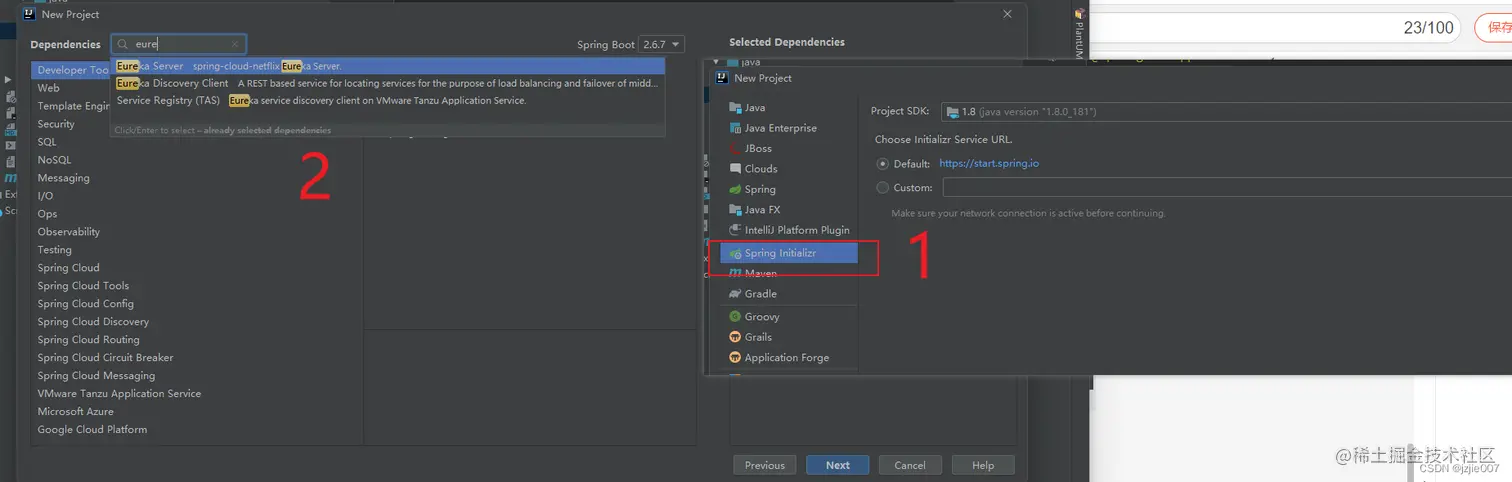Image resolution: width=1512 pixels, height=482 pixels.
Task: Click the 23/100 counter in the browser window
Action: point(1428,27)
